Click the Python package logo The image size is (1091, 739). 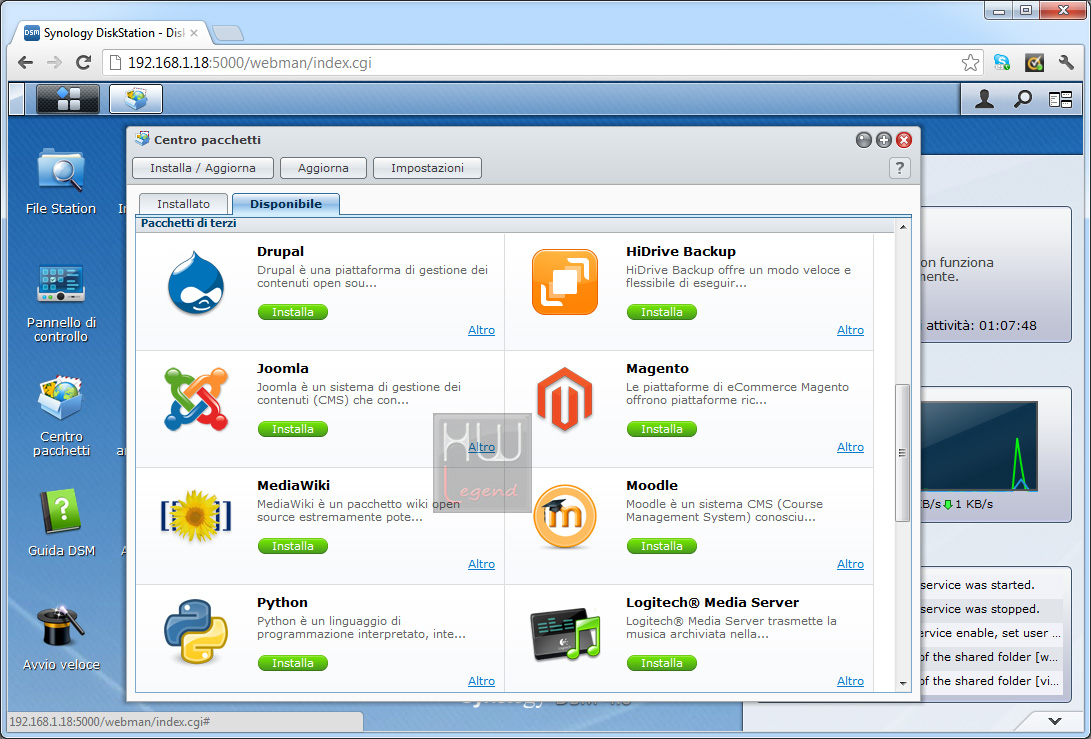[x=196, y=632]
